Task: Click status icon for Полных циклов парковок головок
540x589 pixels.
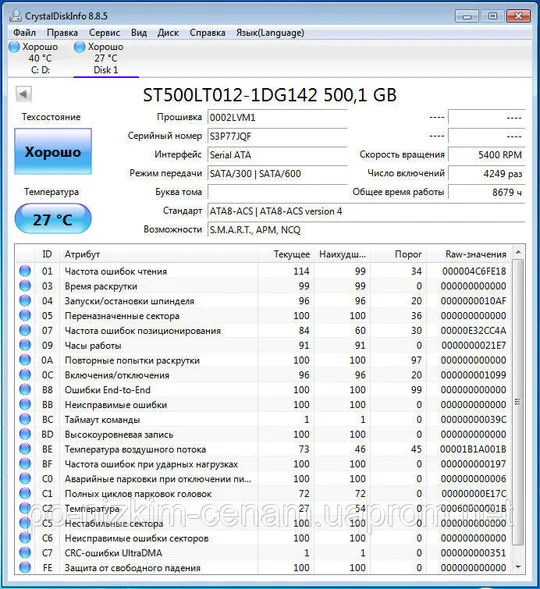Action: click(25, 494)
